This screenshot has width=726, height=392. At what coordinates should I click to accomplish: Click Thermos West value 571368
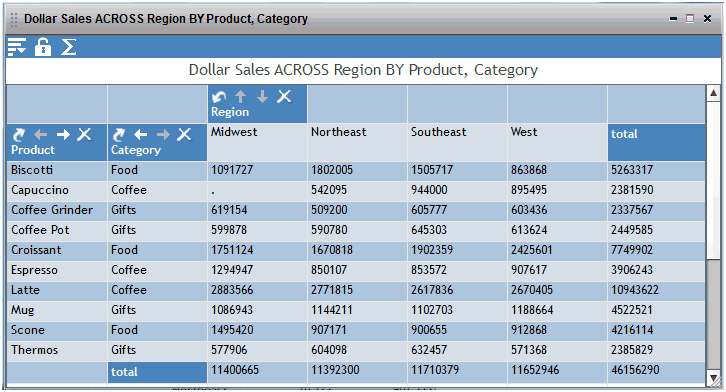point(529,350)
